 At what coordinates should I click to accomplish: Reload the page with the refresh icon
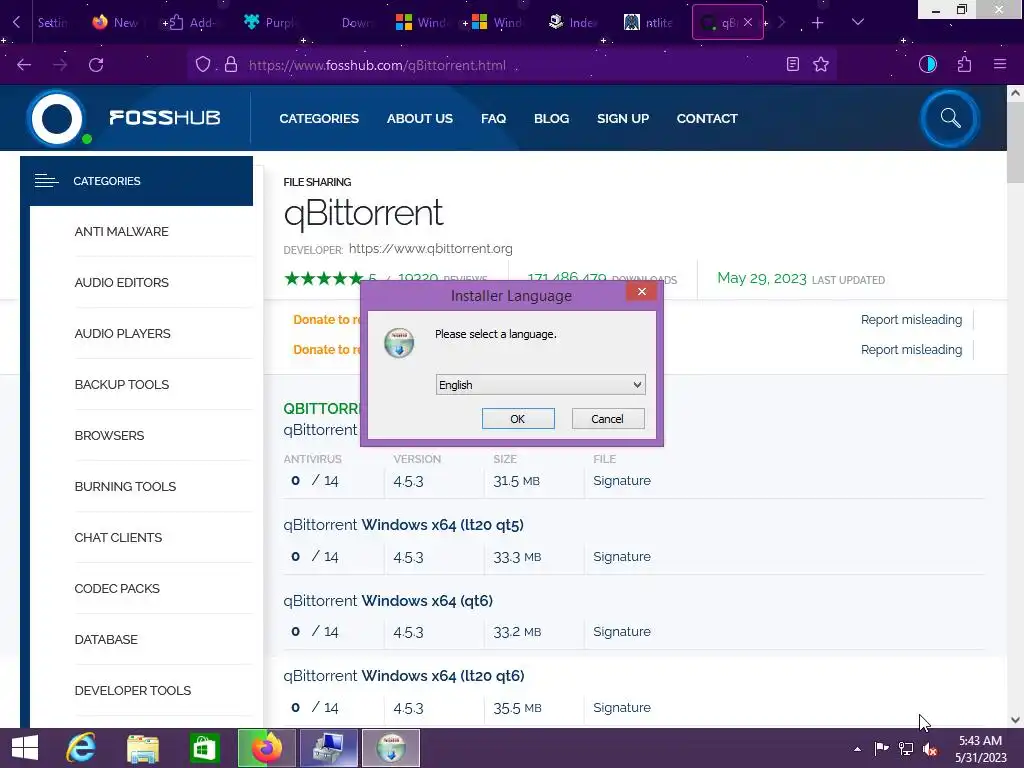[x=96, y=65]
